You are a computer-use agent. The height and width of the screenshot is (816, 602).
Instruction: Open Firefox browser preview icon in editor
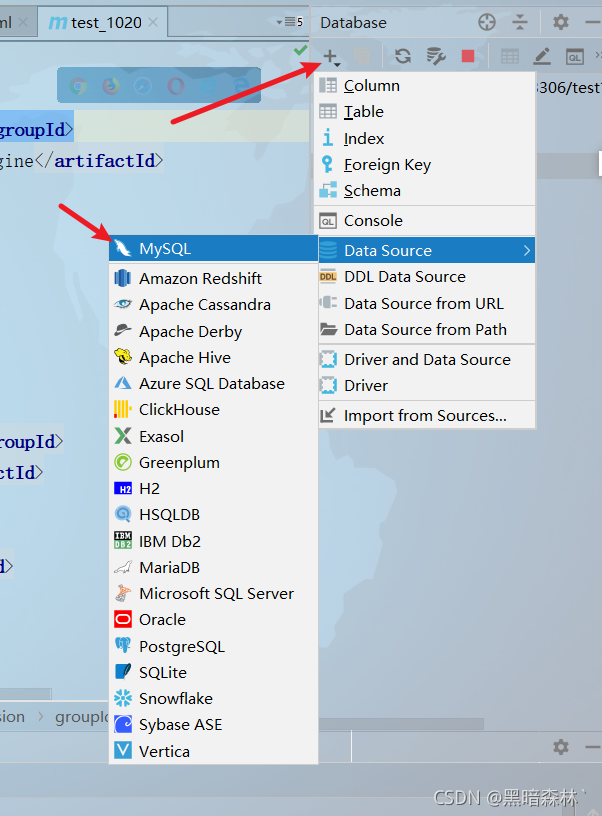(111, 85)
